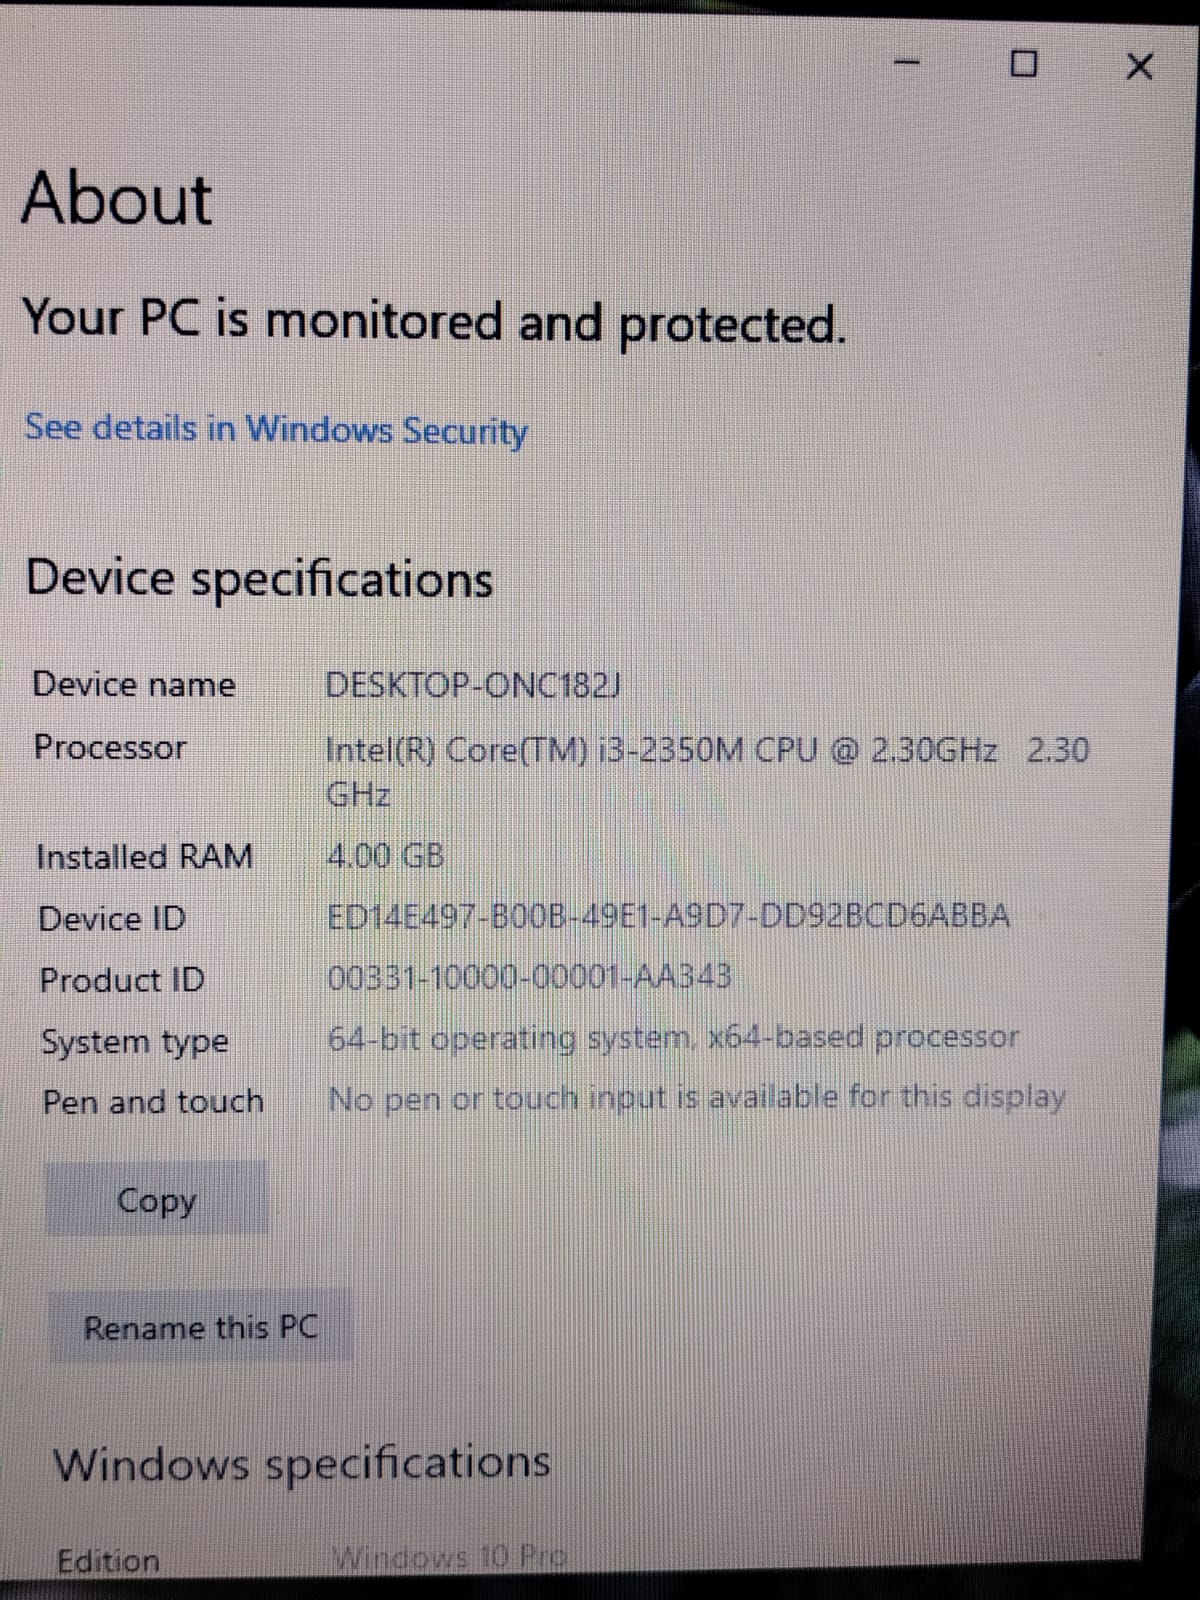Click the Installed RAM value 4.00 GB
This screenshot has width=1200, height=1600.
pyautogui.click(x=386, y=857)
